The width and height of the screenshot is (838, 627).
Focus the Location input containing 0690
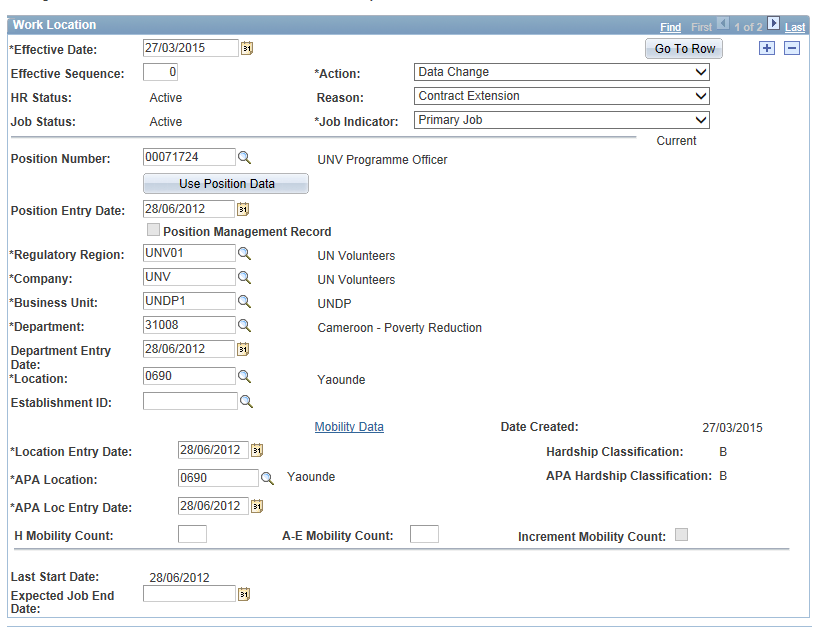click(x=189, y=376)
